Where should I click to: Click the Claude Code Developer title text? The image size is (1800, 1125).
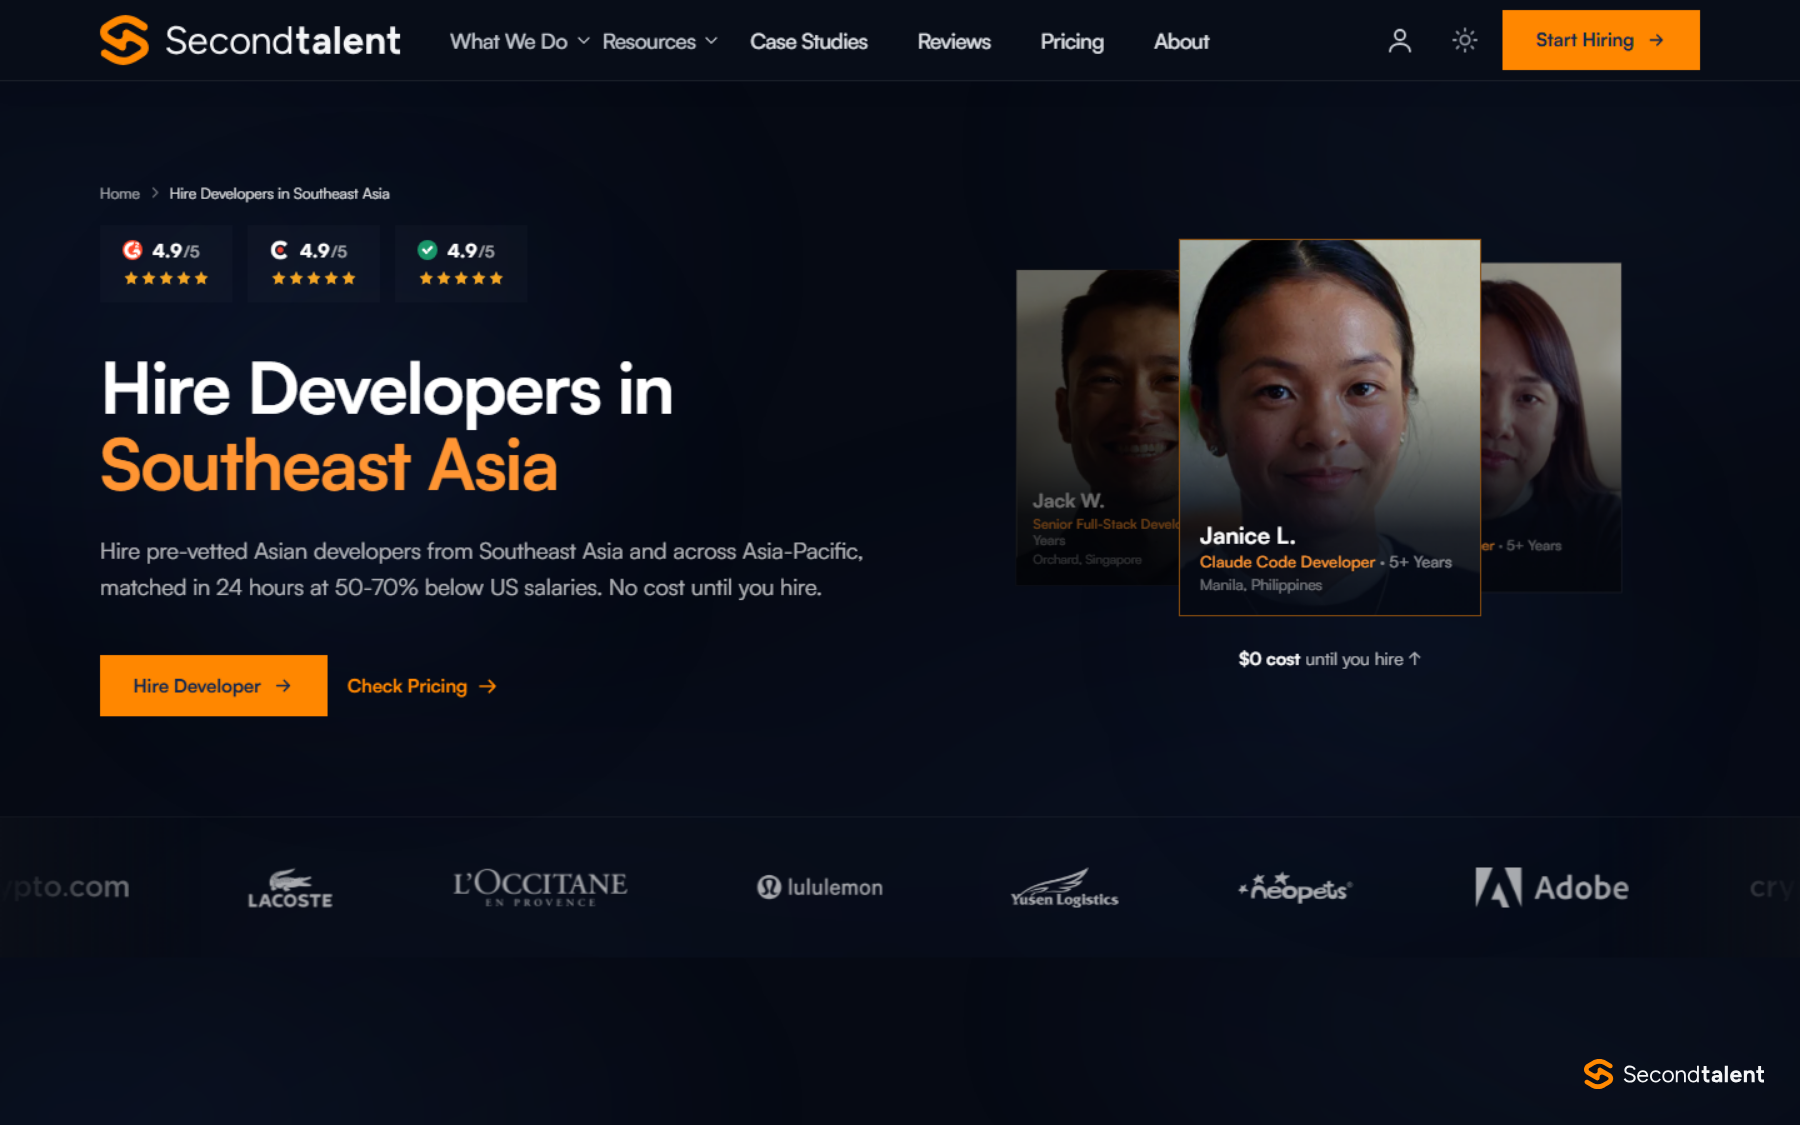(x=1287, y=562)
